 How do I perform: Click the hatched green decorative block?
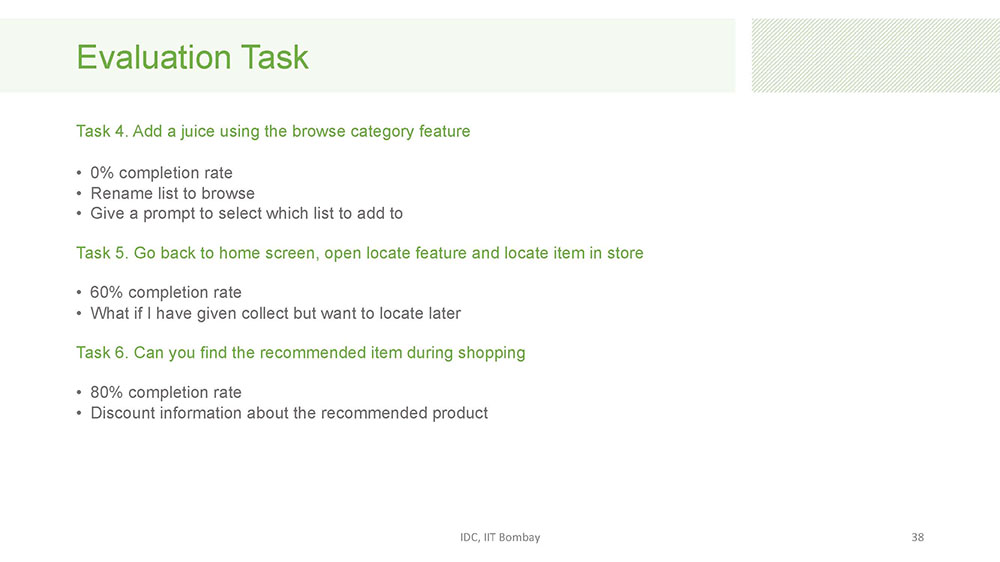876,55
